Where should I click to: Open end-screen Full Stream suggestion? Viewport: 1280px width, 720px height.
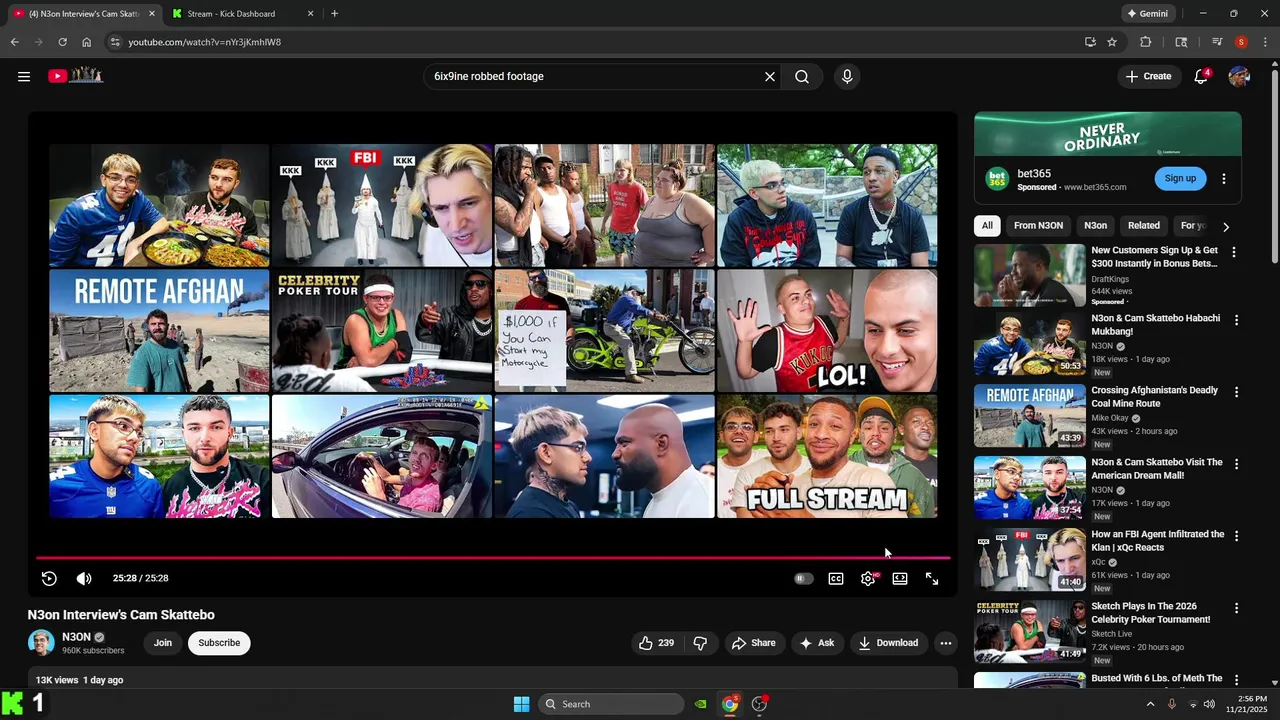pyautogui.click(x=827, y=456)
